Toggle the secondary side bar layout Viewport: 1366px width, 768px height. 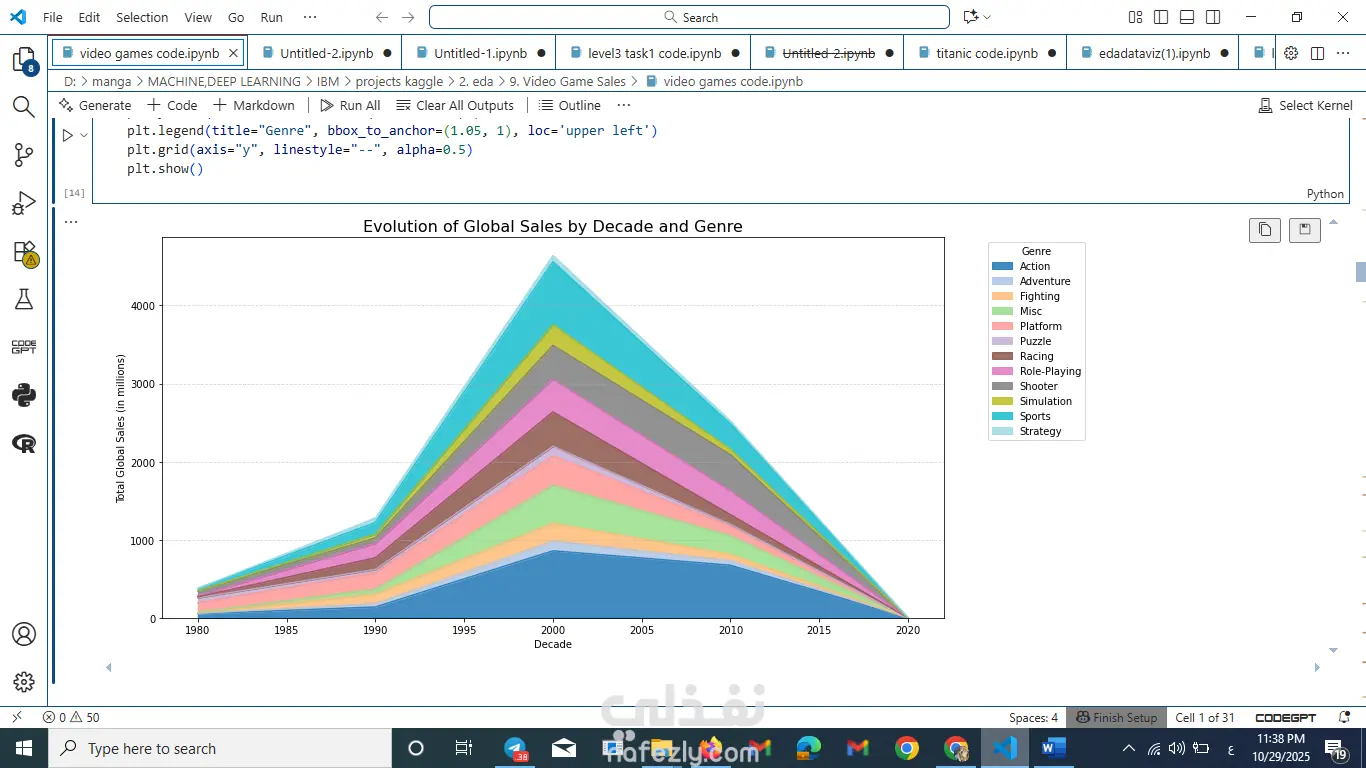point(1213,17)
